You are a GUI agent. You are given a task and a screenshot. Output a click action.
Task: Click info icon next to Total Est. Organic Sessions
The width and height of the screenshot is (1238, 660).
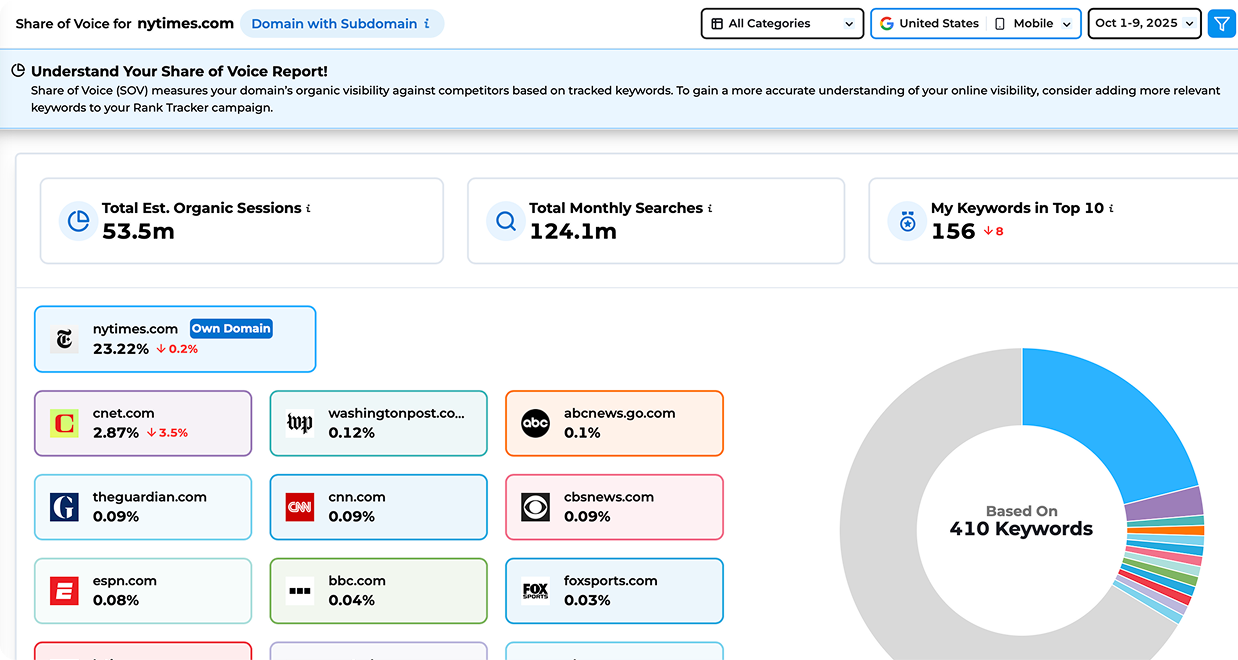click(x=308, y=208)
